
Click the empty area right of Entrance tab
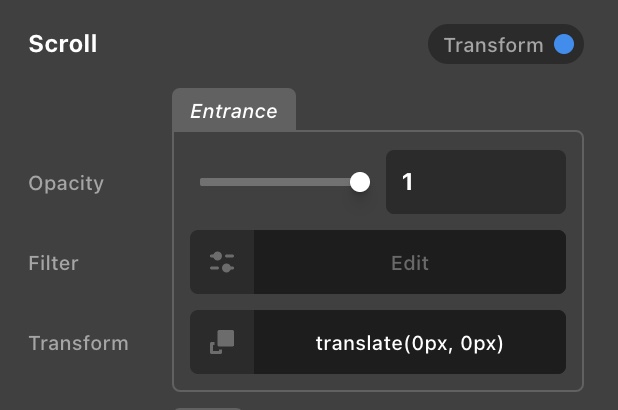(440, 111)
